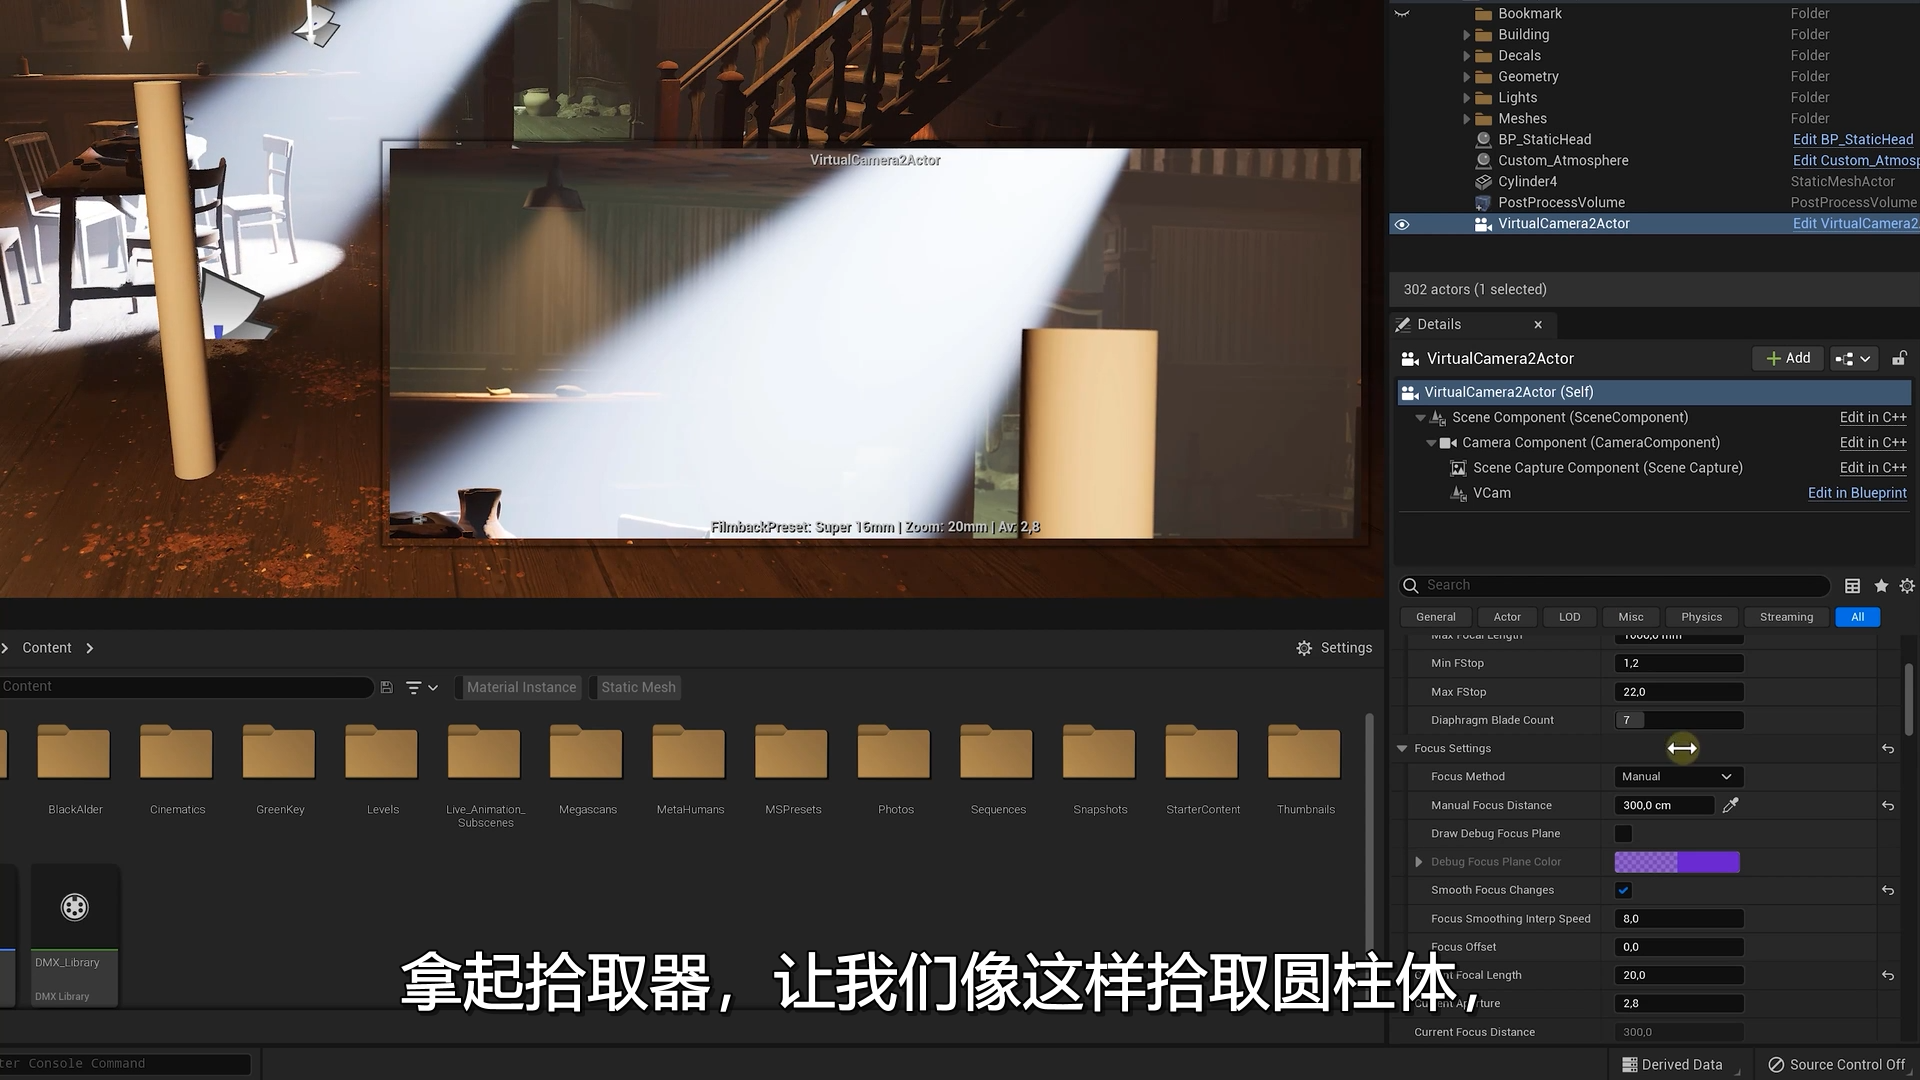The image size is (1920, 1080).
Task: Select Scene Capture Component in component tree
Action: click(1607, 468)
